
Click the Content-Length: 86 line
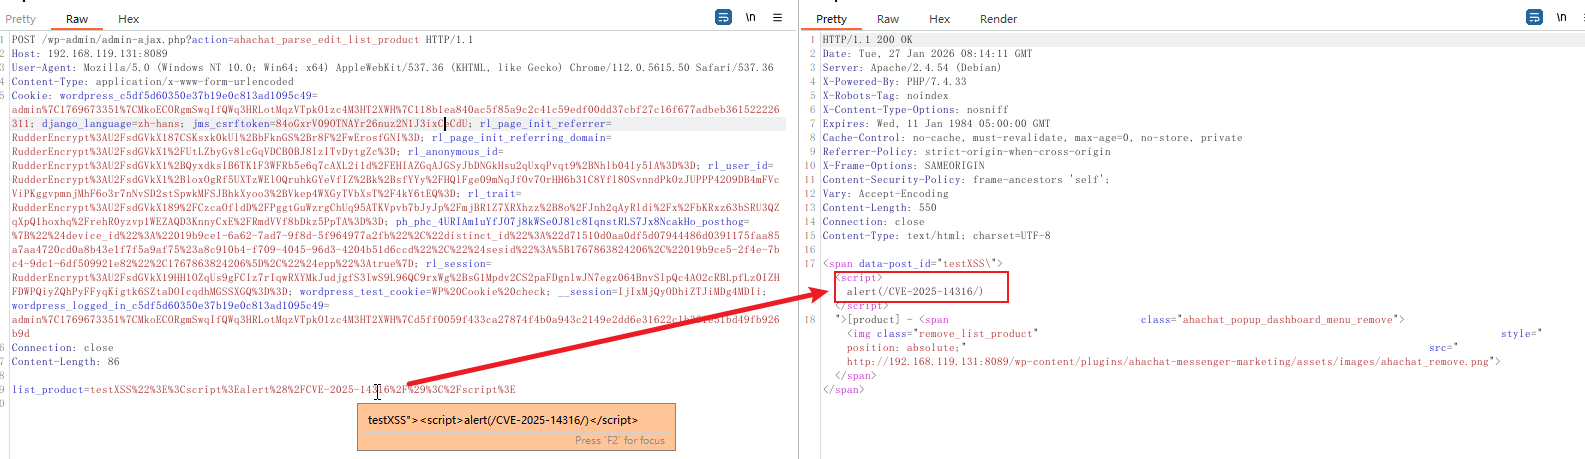66,362
